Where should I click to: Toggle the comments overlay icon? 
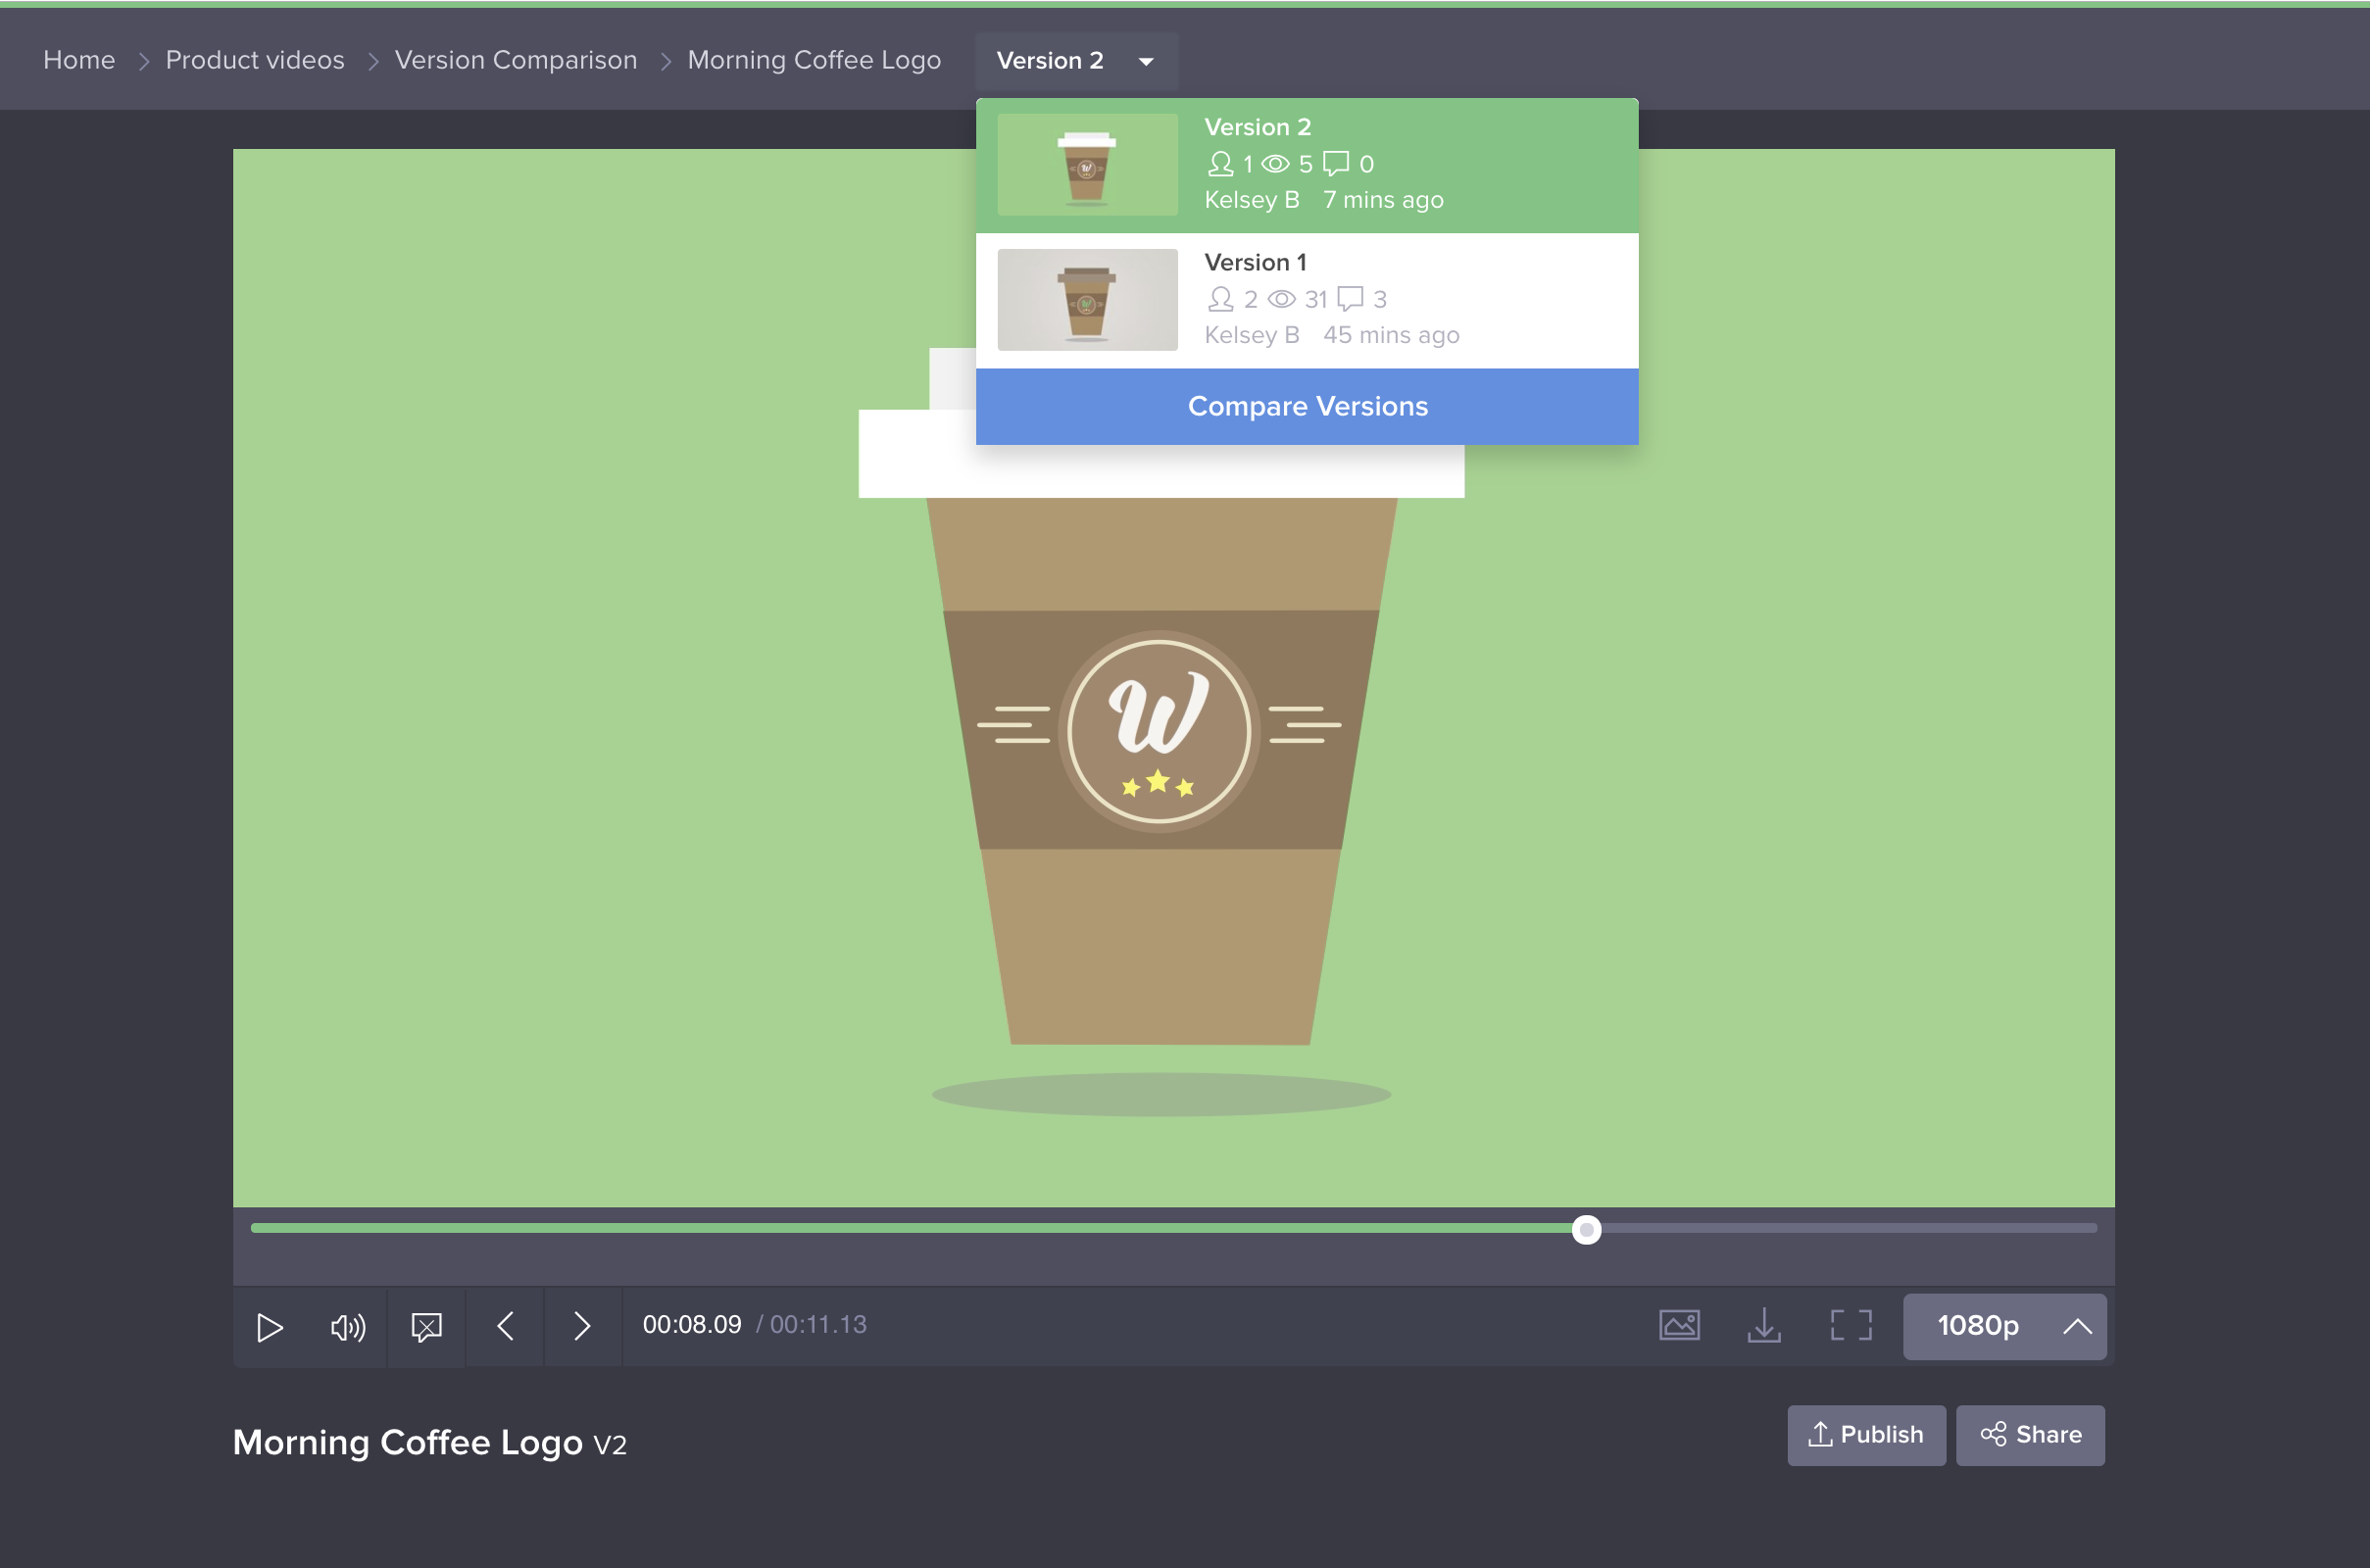point(426,1327)
